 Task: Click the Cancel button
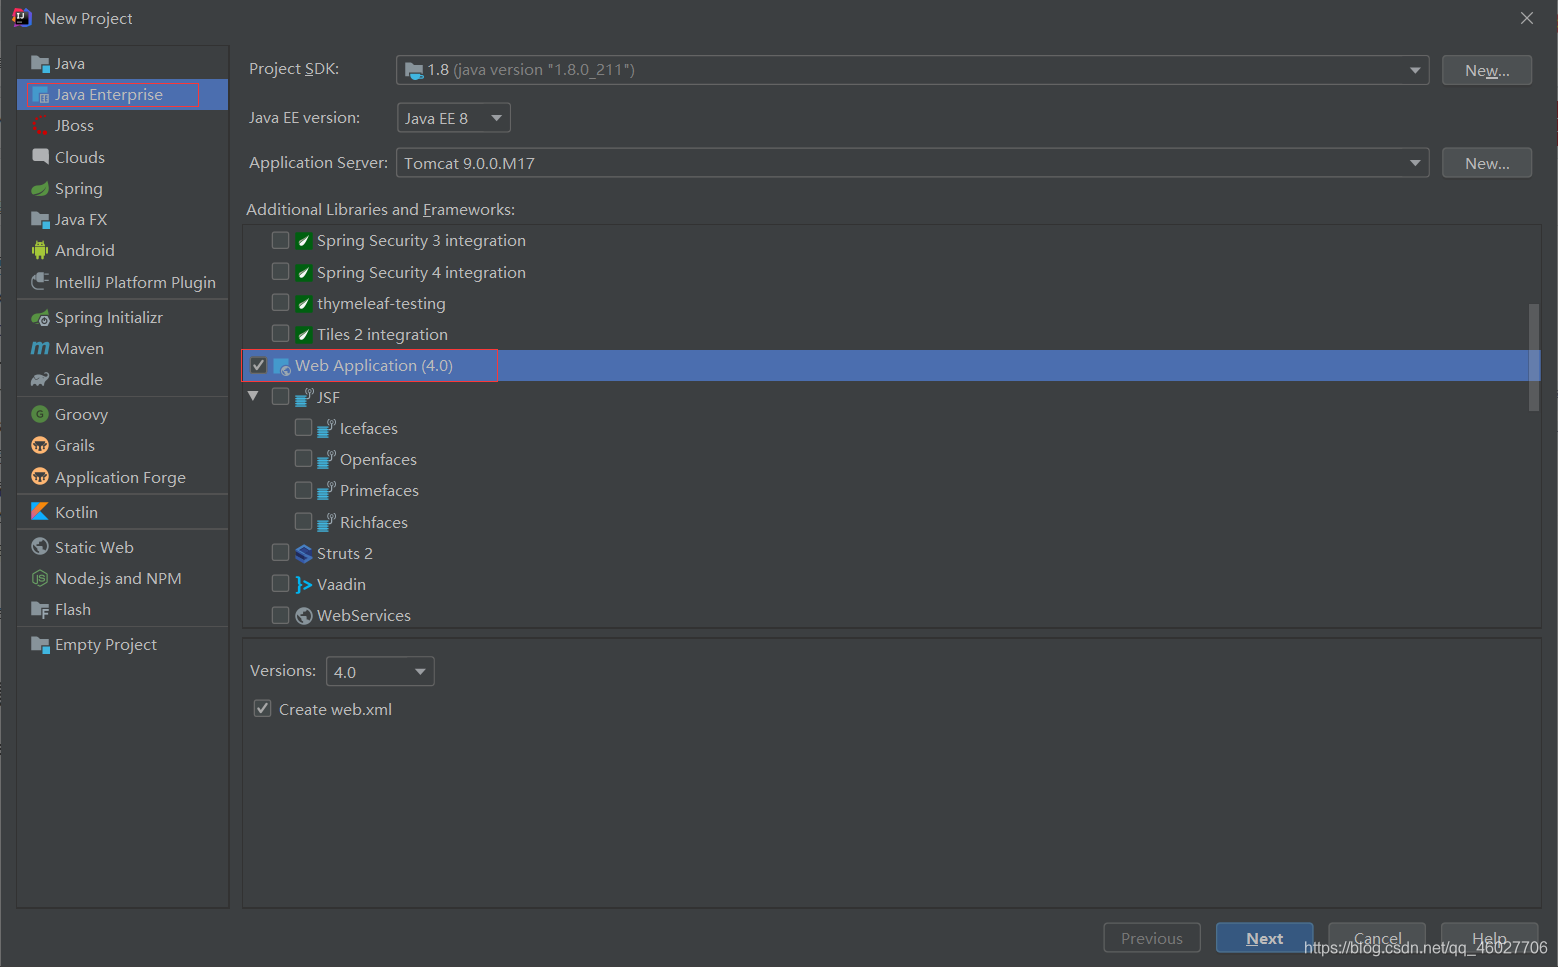[x=1377, y=938]
